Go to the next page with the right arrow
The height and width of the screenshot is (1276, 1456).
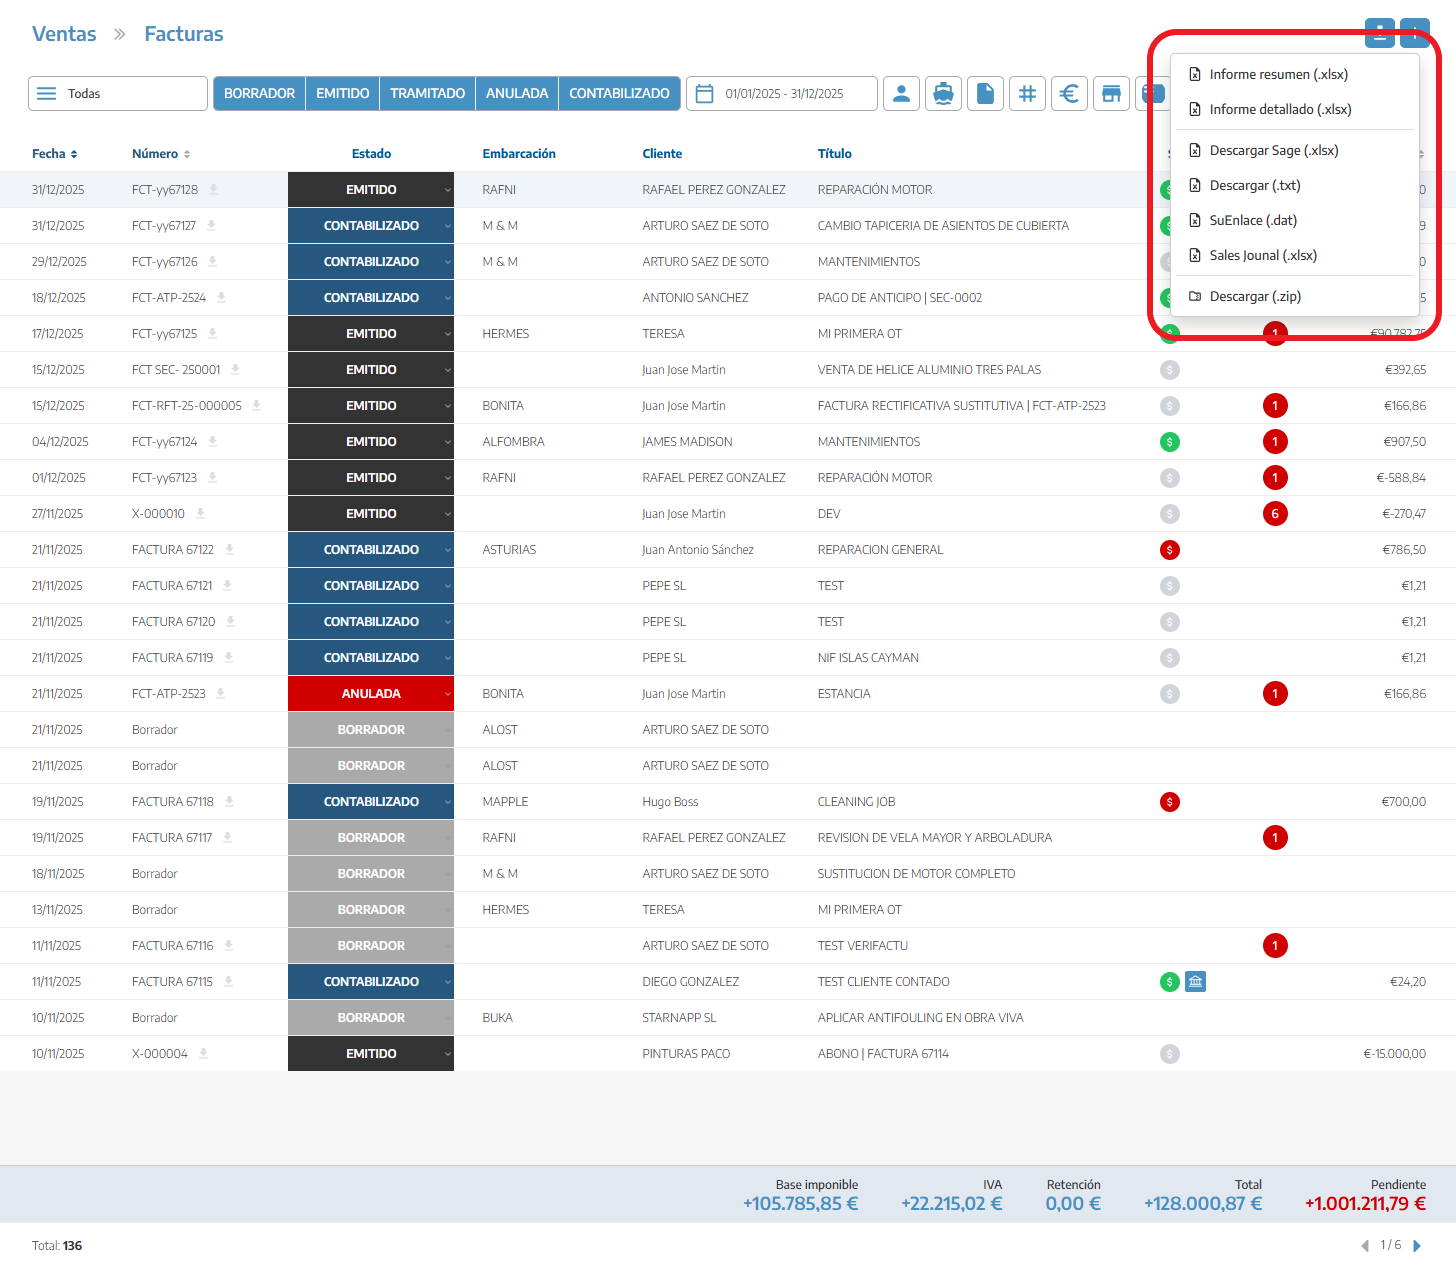point(1417,1246)
